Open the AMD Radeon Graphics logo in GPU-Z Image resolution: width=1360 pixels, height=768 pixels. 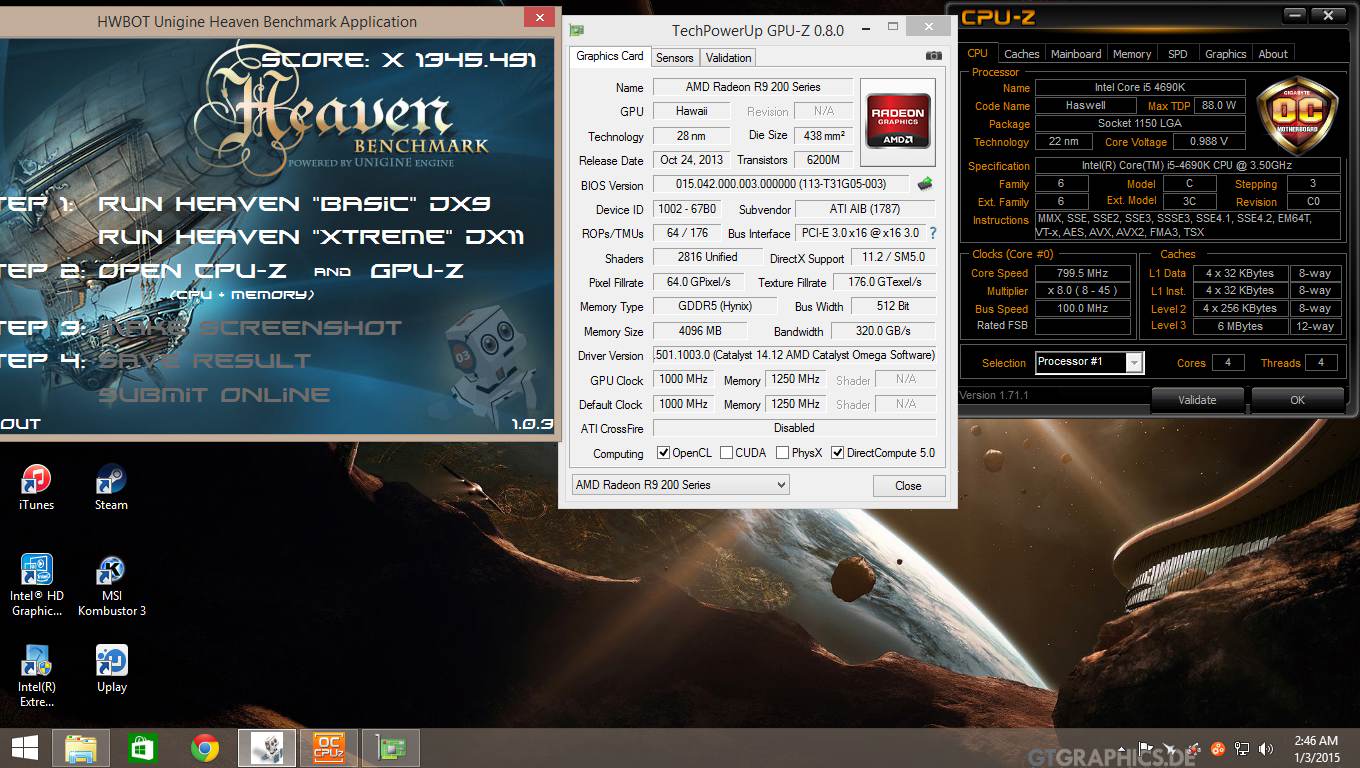[898, 122]
